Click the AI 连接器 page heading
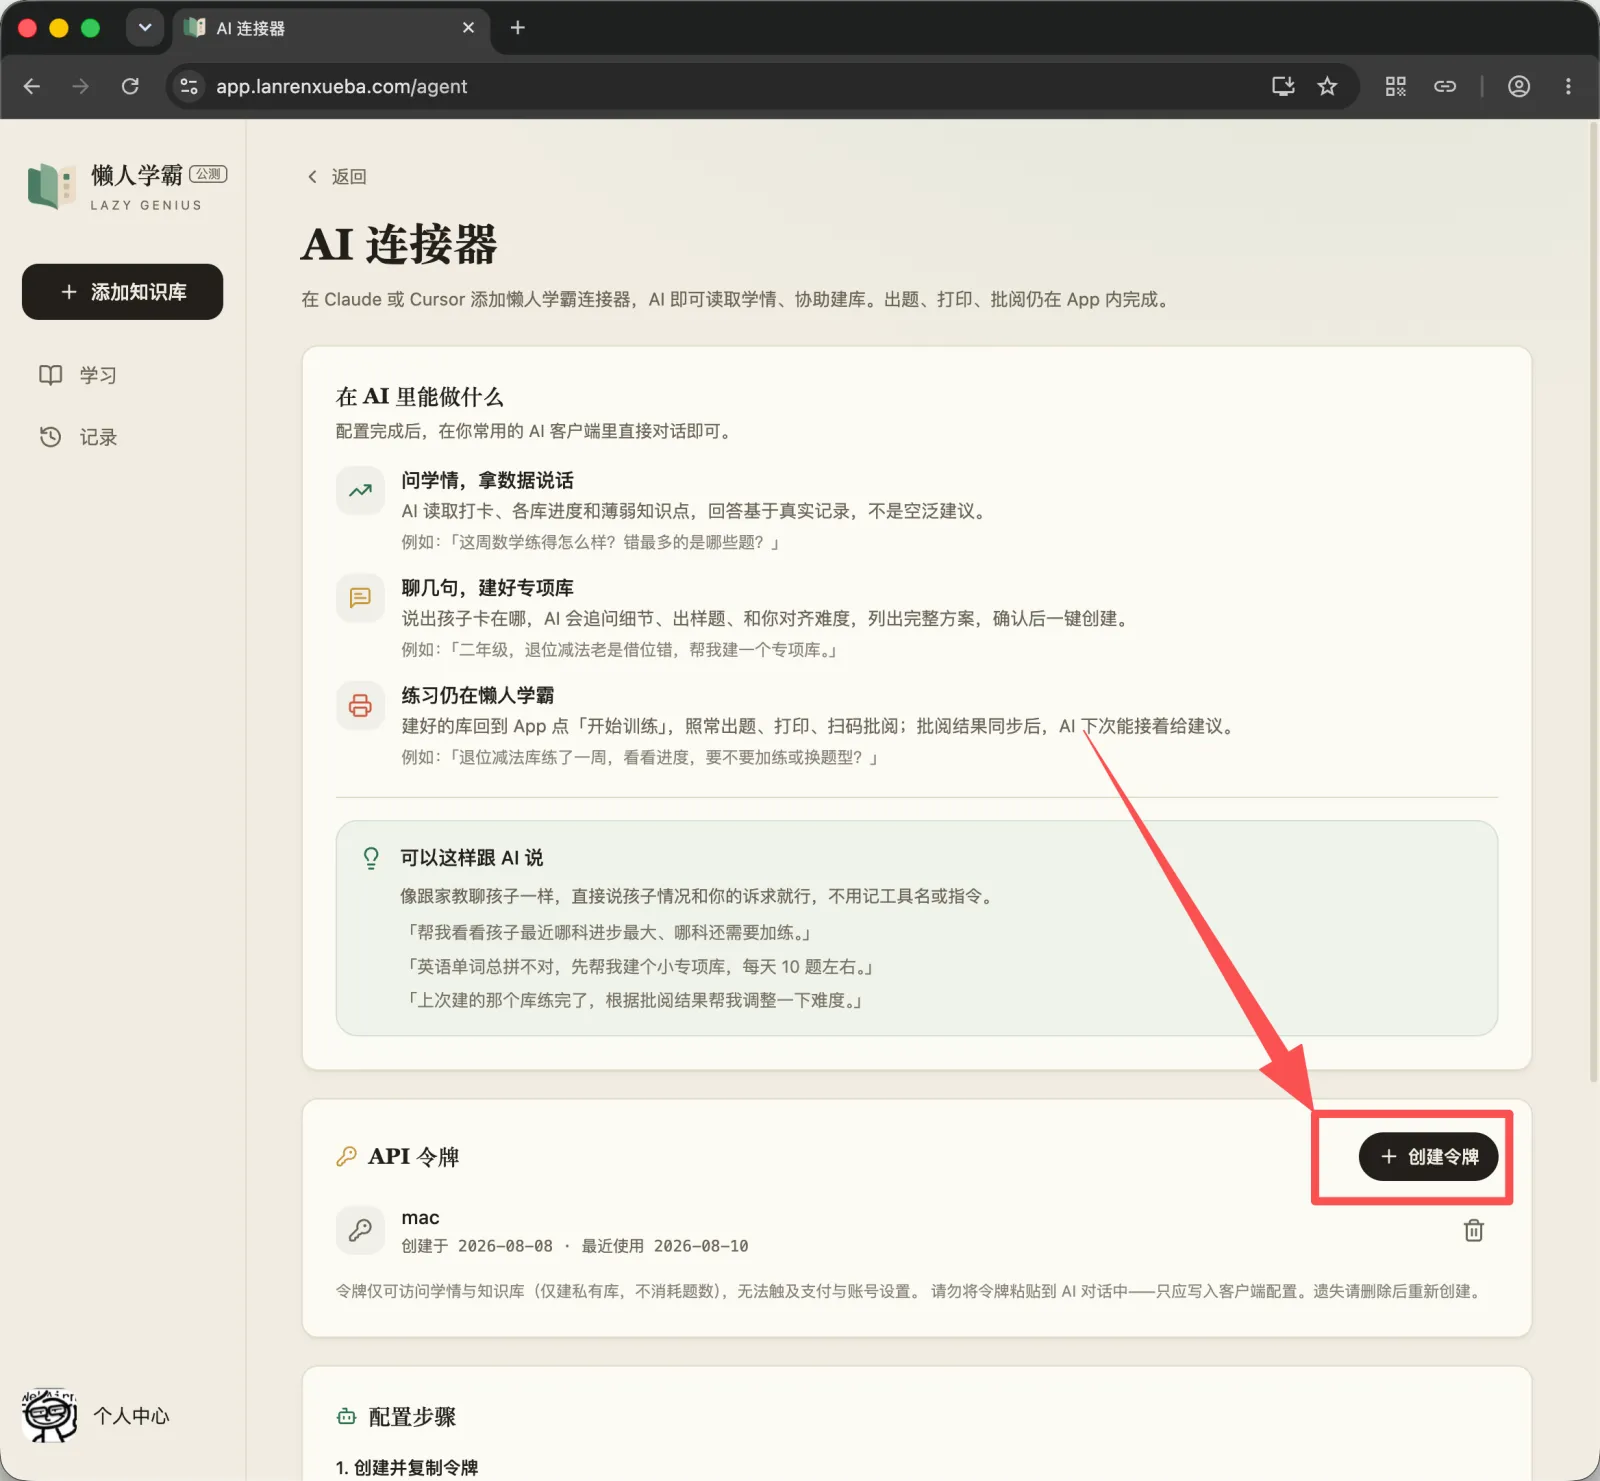 click(x=399, y=244)
